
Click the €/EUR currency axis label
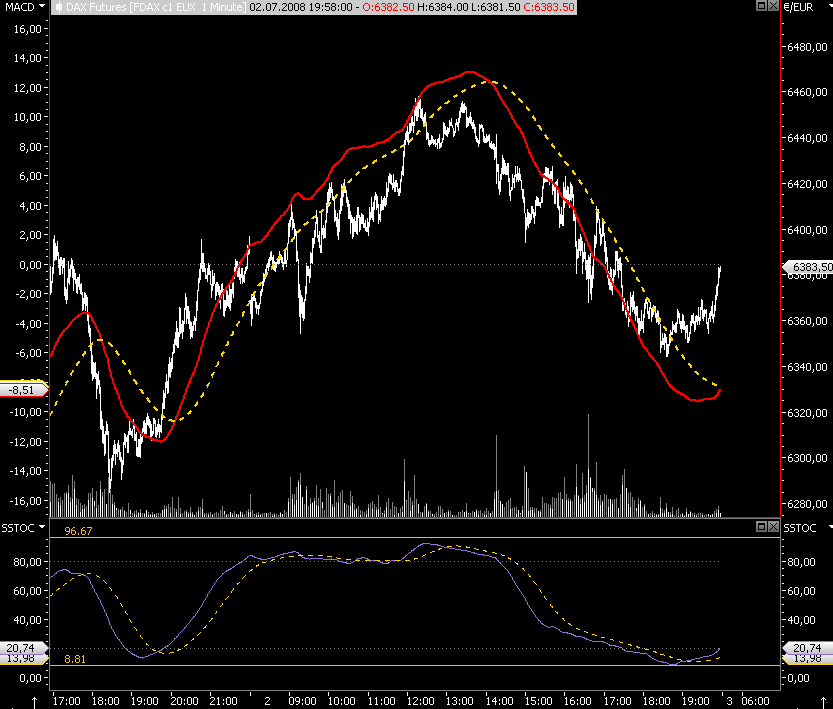[798, 7]
